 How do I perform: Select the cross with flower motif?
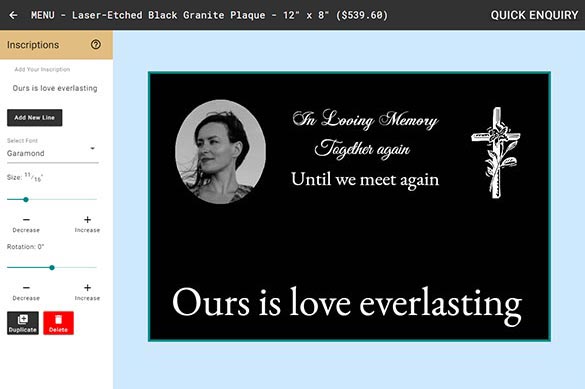point(495,153)
